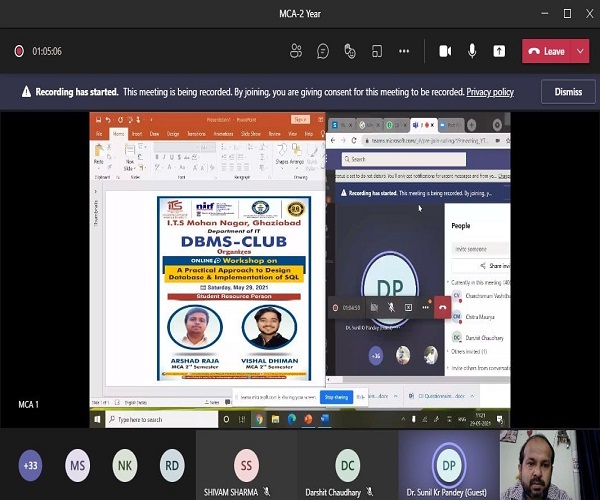Click the Search box in shared Teams
600x500 pixels.
[x=404, y=159]
